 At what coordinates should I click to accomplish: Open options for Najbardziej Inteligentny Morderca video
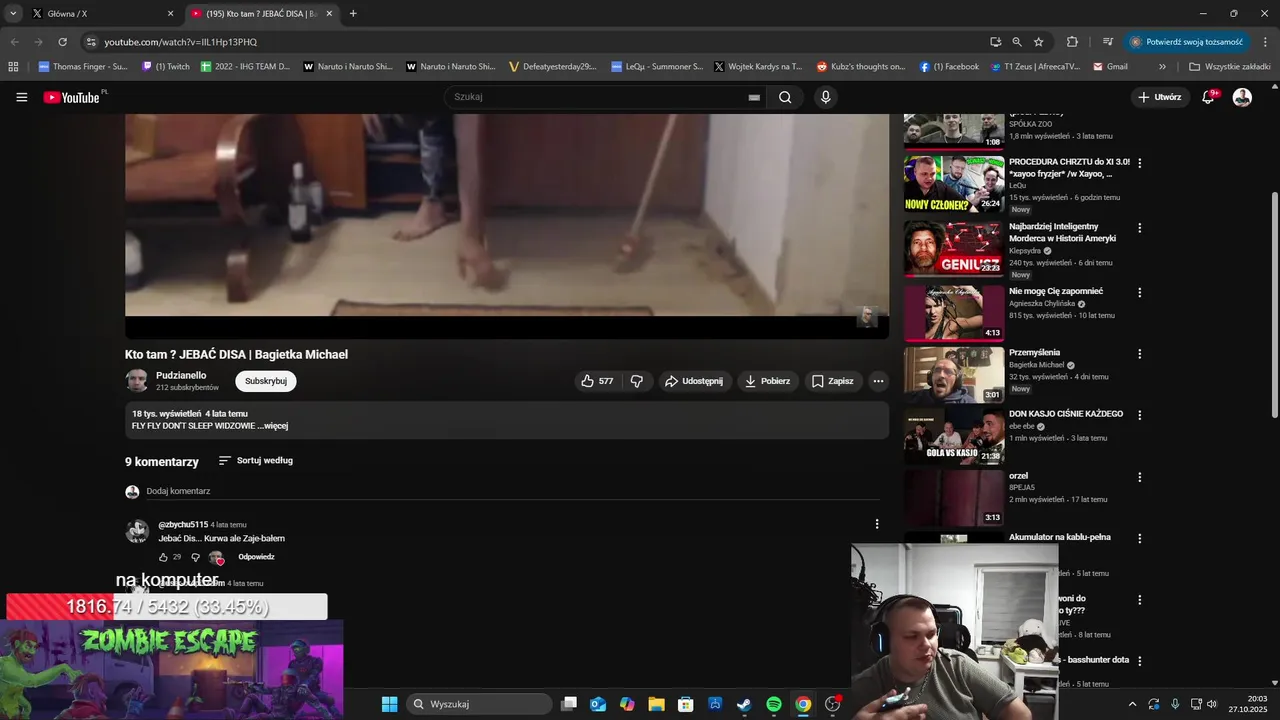coord(1139,228)
